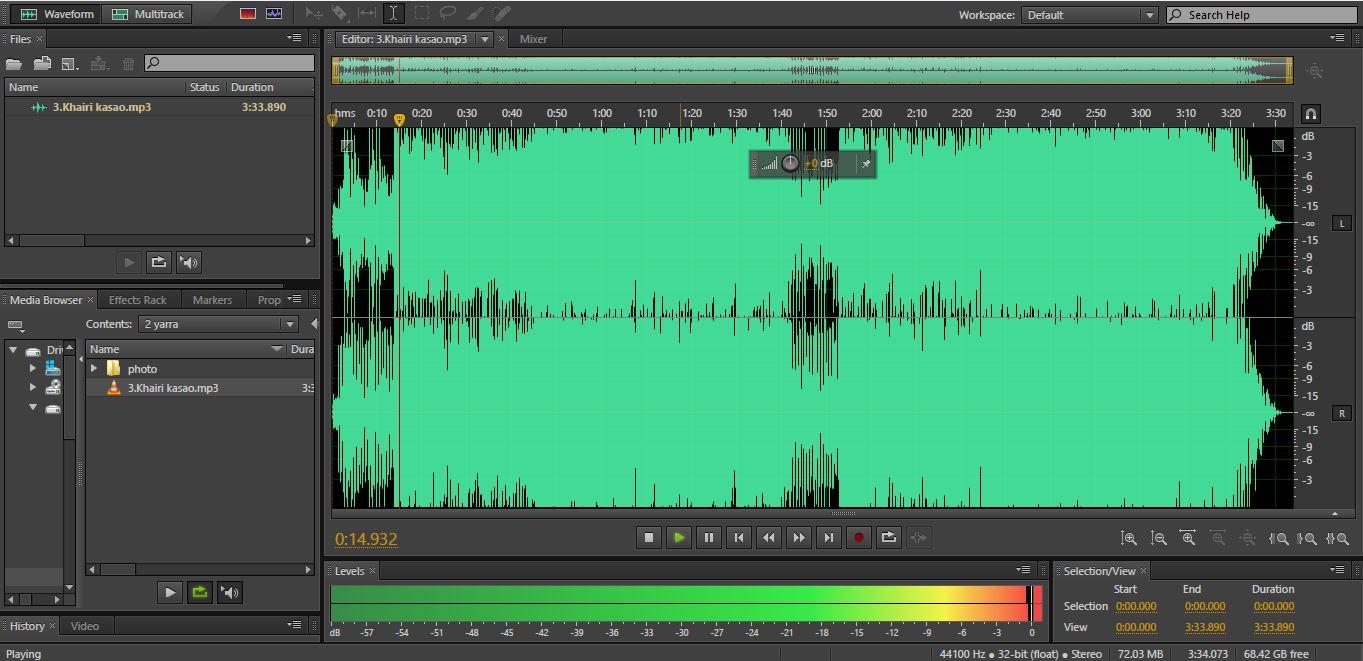Open the Effects Rack tab
Viewport: 1363px width, 661px height.
tap(137, 300)
